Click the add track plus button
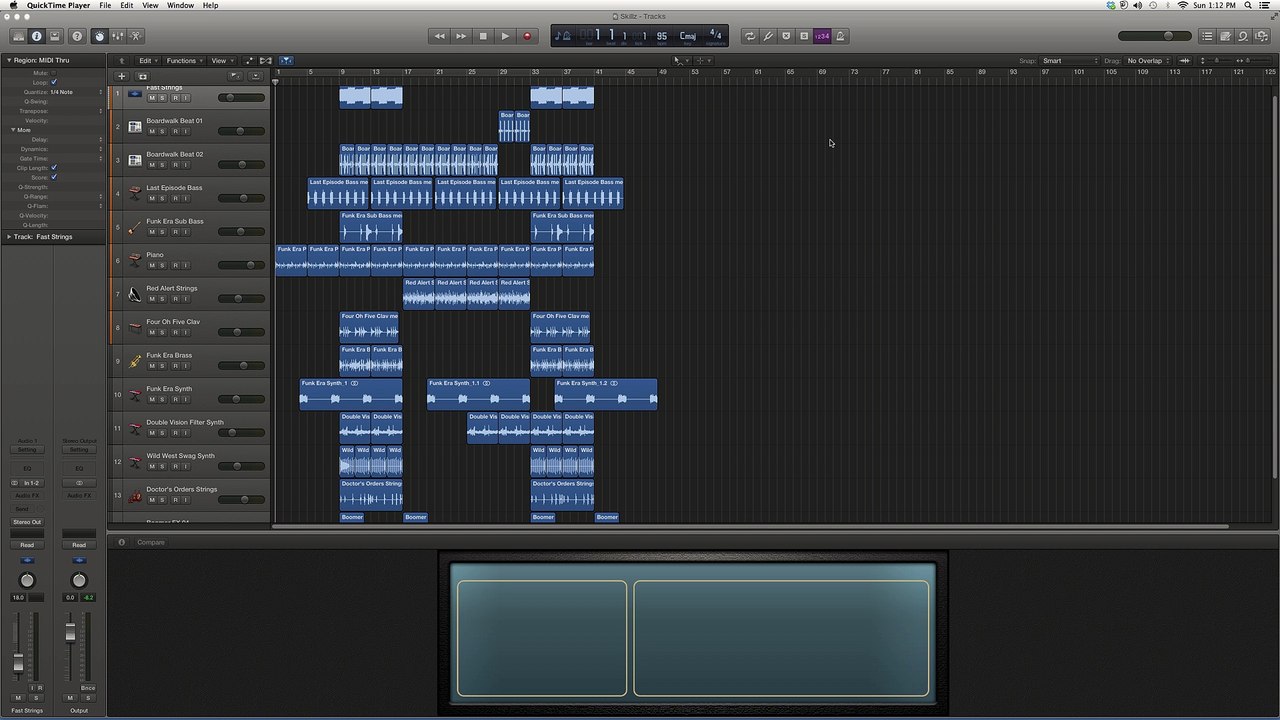The image size is (1280, 720). point(122,76)
